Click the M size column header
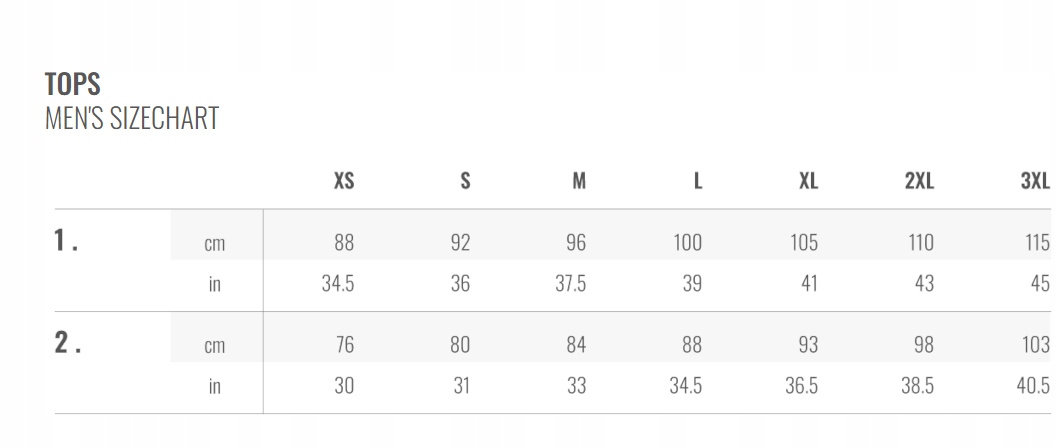The height and width of the screenshot is (448, 1056). pos(579,181)
